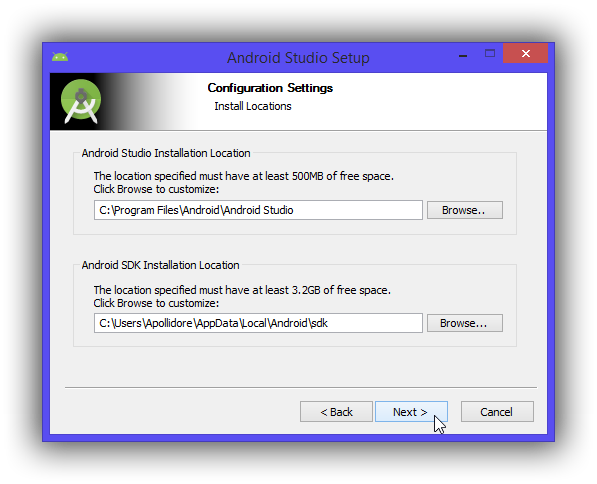Go back with the < Back button
Image resolution: width=597 pixels, height=484 pixels.
click(x=336, y=411)
